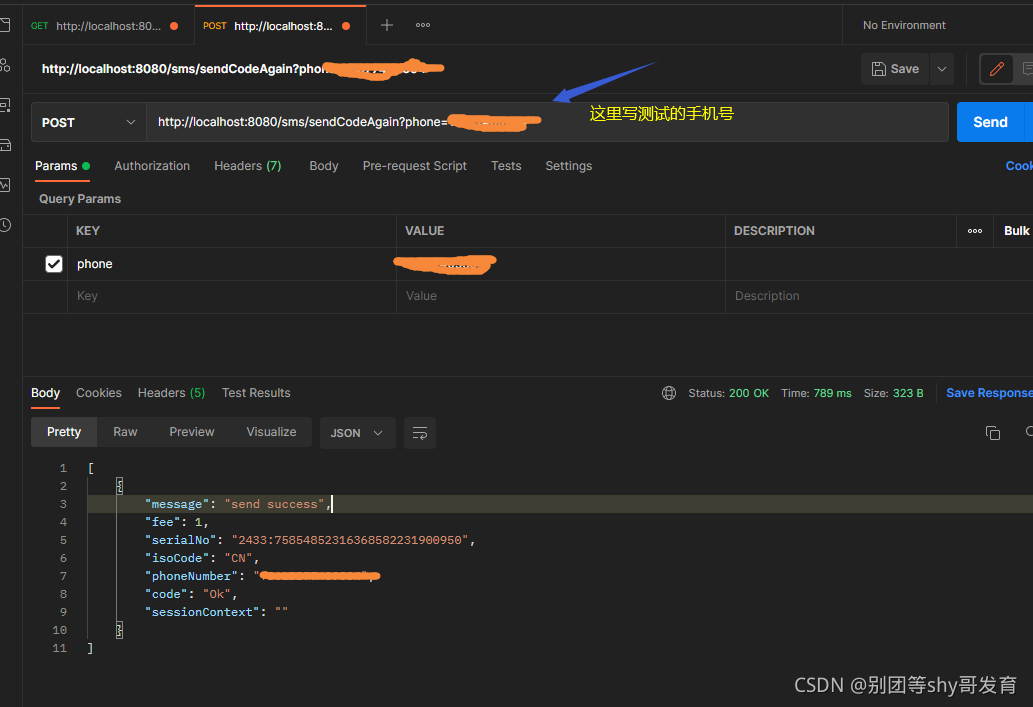Click the request title at the top

click(x=242, y=69)
